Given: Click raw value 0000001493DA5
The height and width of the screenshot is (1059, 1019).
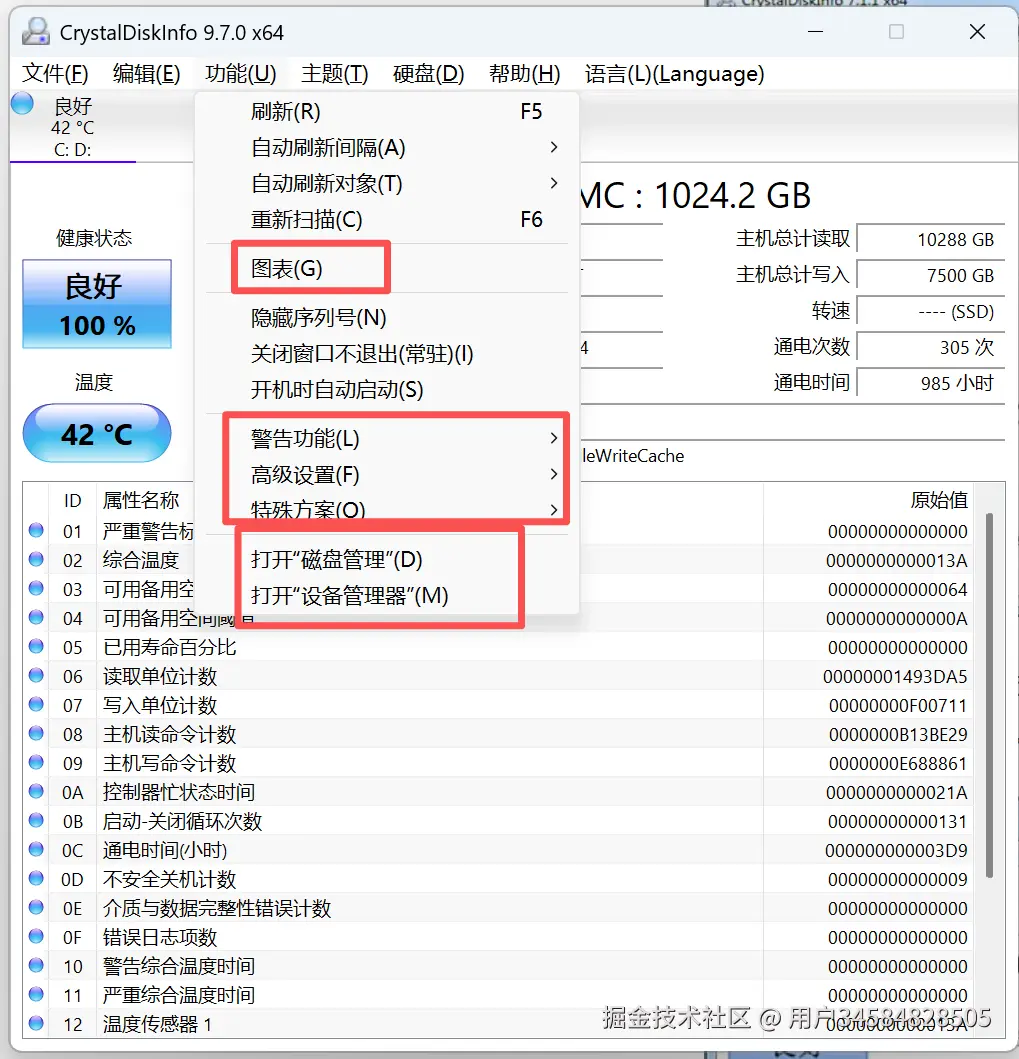Looking at the screenshot, I should 895,676.
